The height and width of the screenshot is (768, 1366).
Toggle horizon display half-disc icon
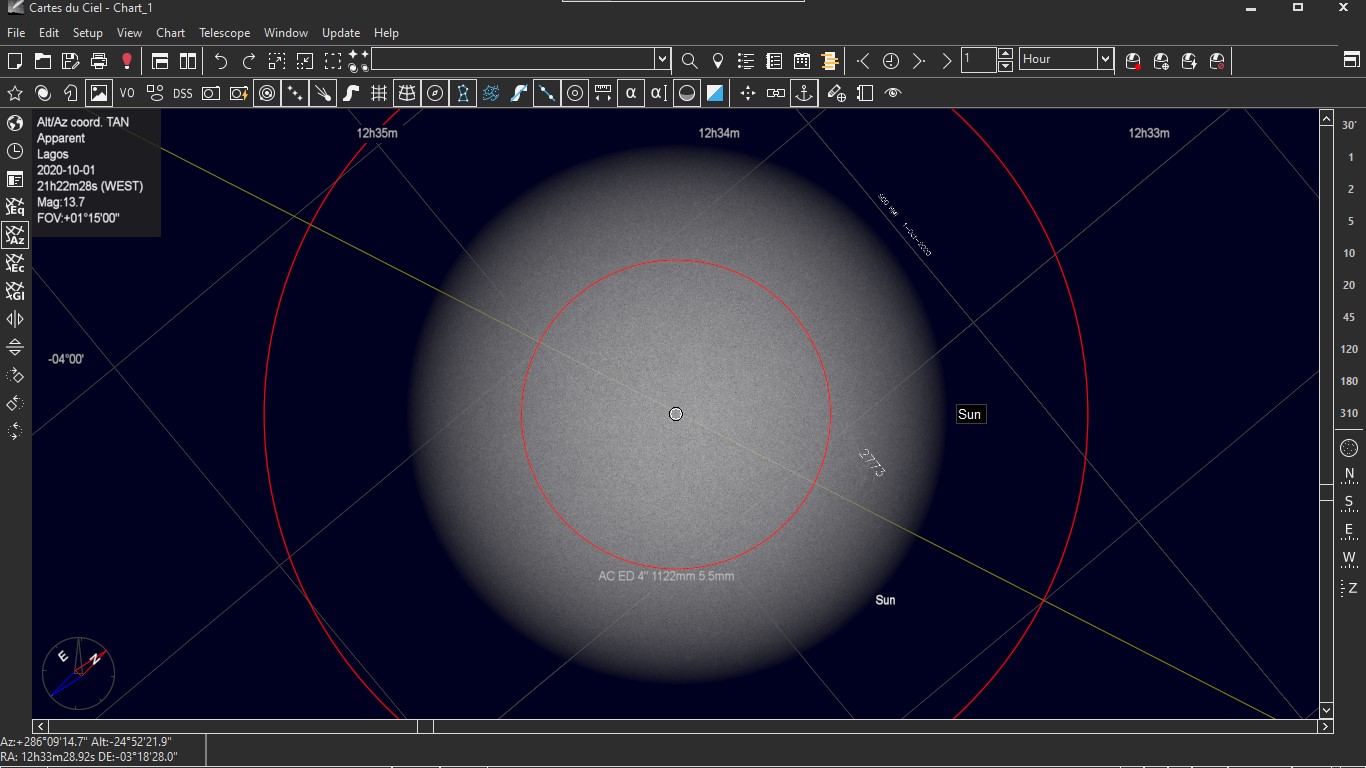click(x=687, y=93)
